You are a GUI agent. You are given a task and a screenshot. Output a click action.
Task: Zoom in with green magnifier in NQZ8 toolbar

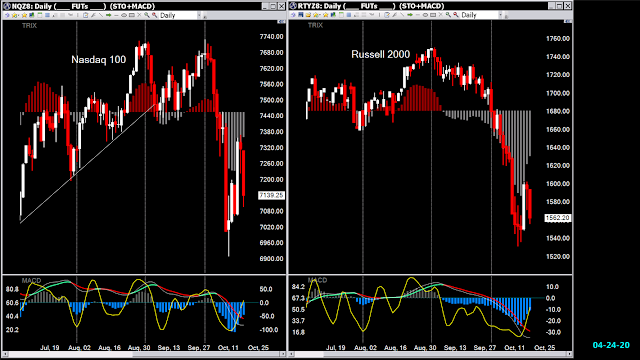[147, 15]
